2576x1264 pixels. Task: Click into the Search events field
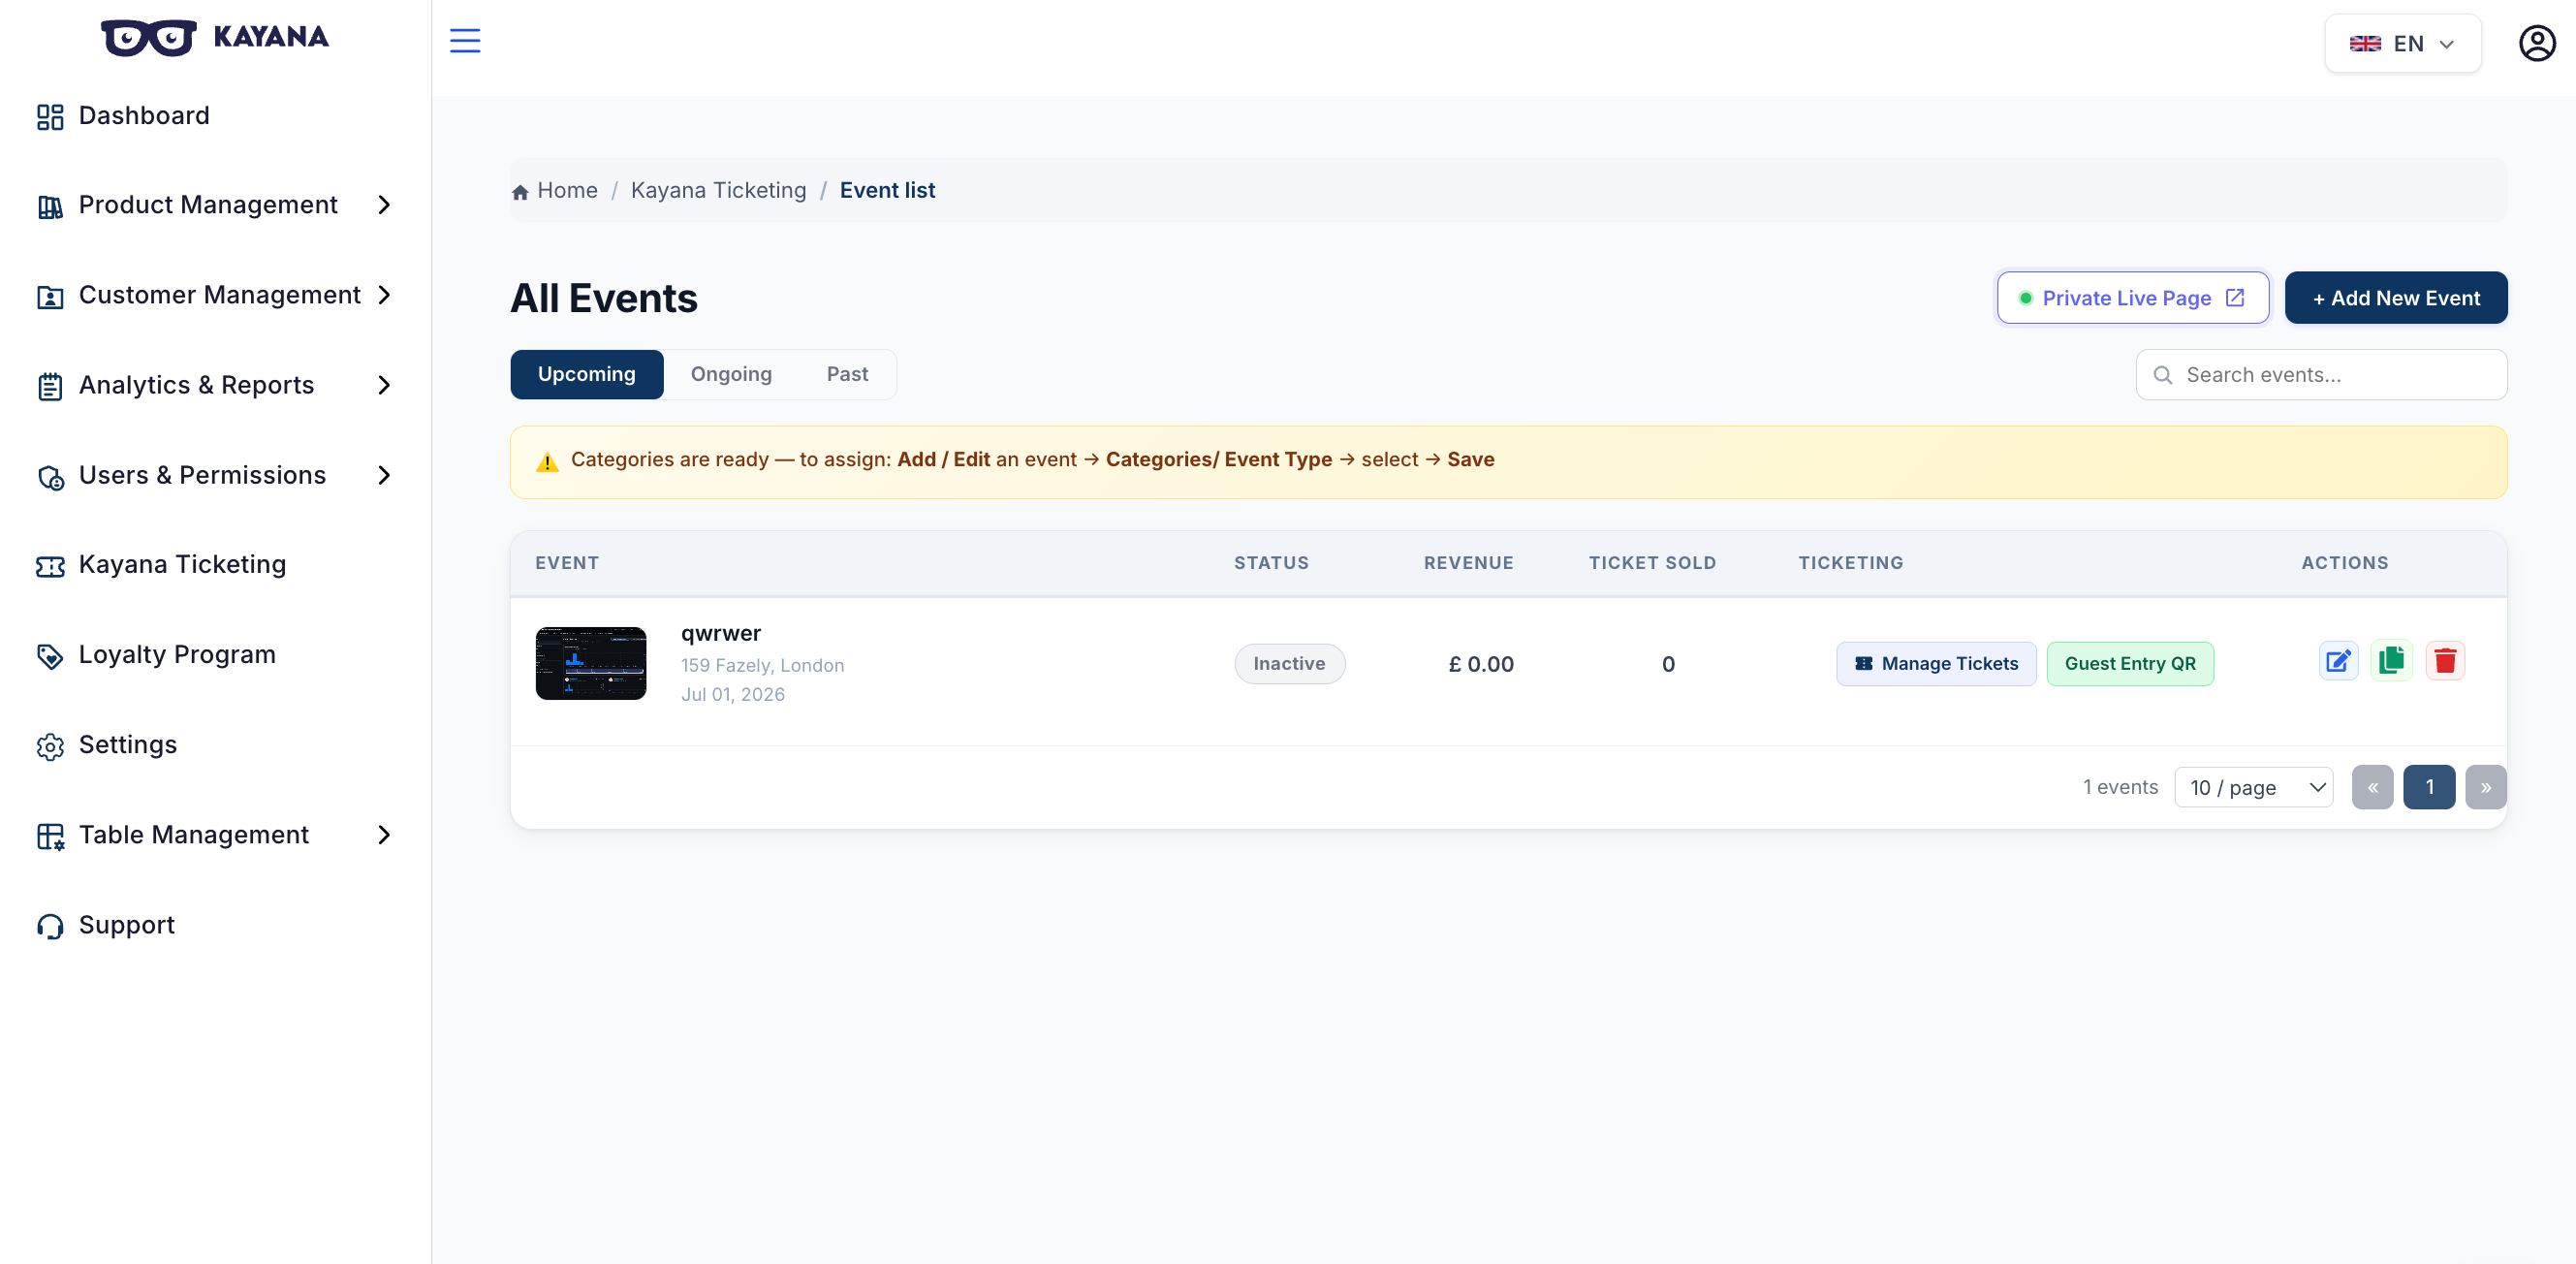tap(2321, 375)
